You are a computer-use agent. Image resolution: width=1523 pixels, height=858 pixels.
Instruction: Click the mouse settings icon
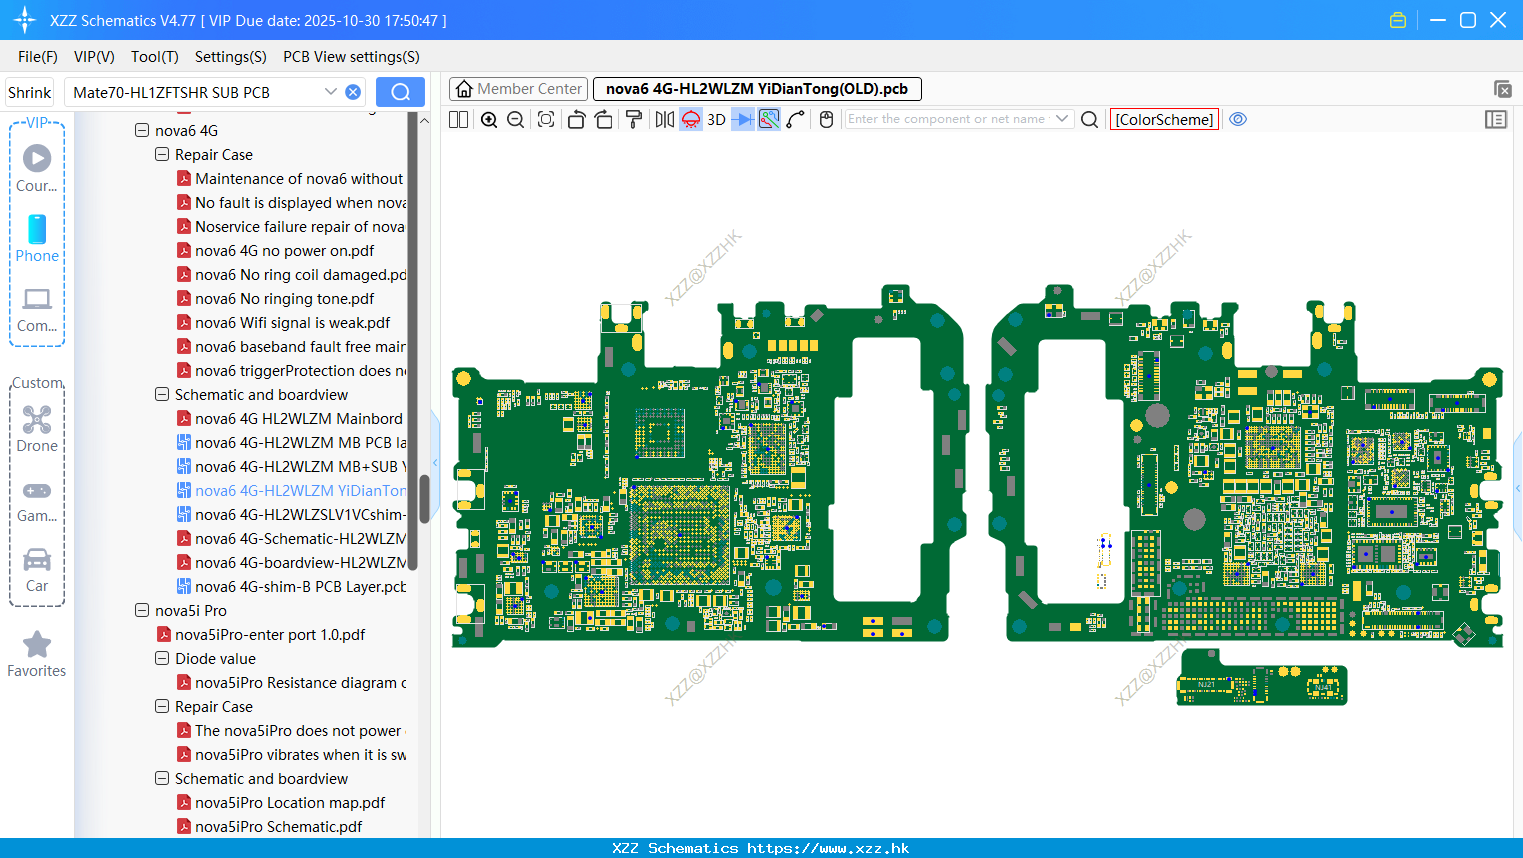coord(826,119)
